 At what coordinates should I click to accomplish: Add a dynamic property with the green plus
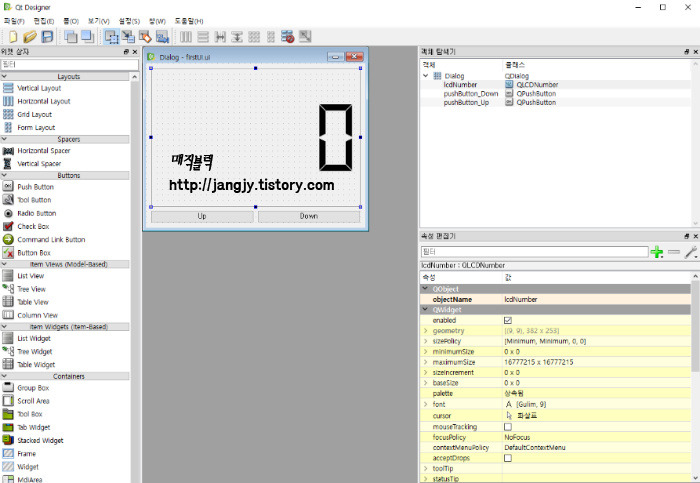657,252
